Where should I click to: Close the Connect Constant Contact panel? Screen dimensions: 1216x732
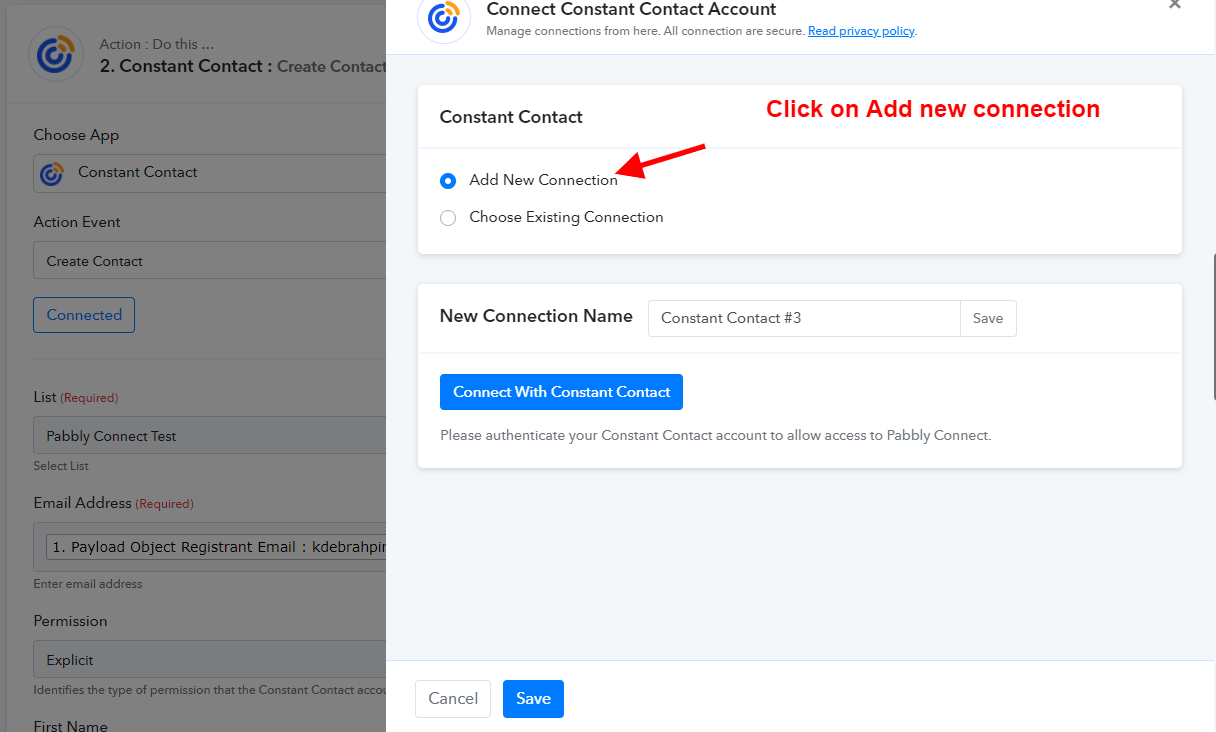pos(1175,5)
